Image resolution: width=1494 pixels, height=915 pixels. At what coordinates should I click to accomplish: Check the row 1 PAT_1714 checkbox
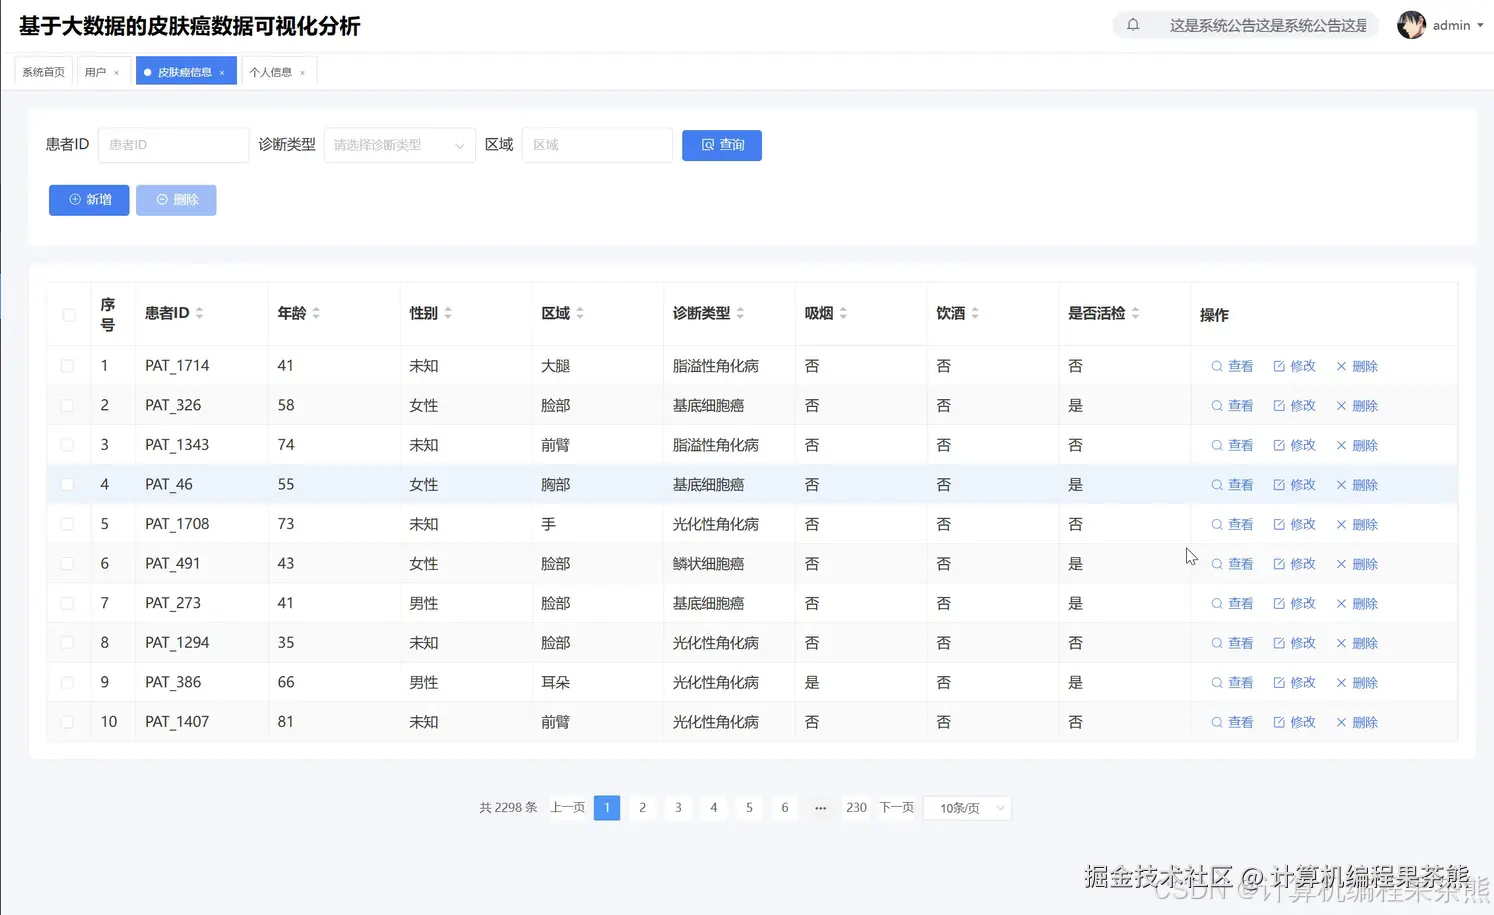(x=67, y=366)
